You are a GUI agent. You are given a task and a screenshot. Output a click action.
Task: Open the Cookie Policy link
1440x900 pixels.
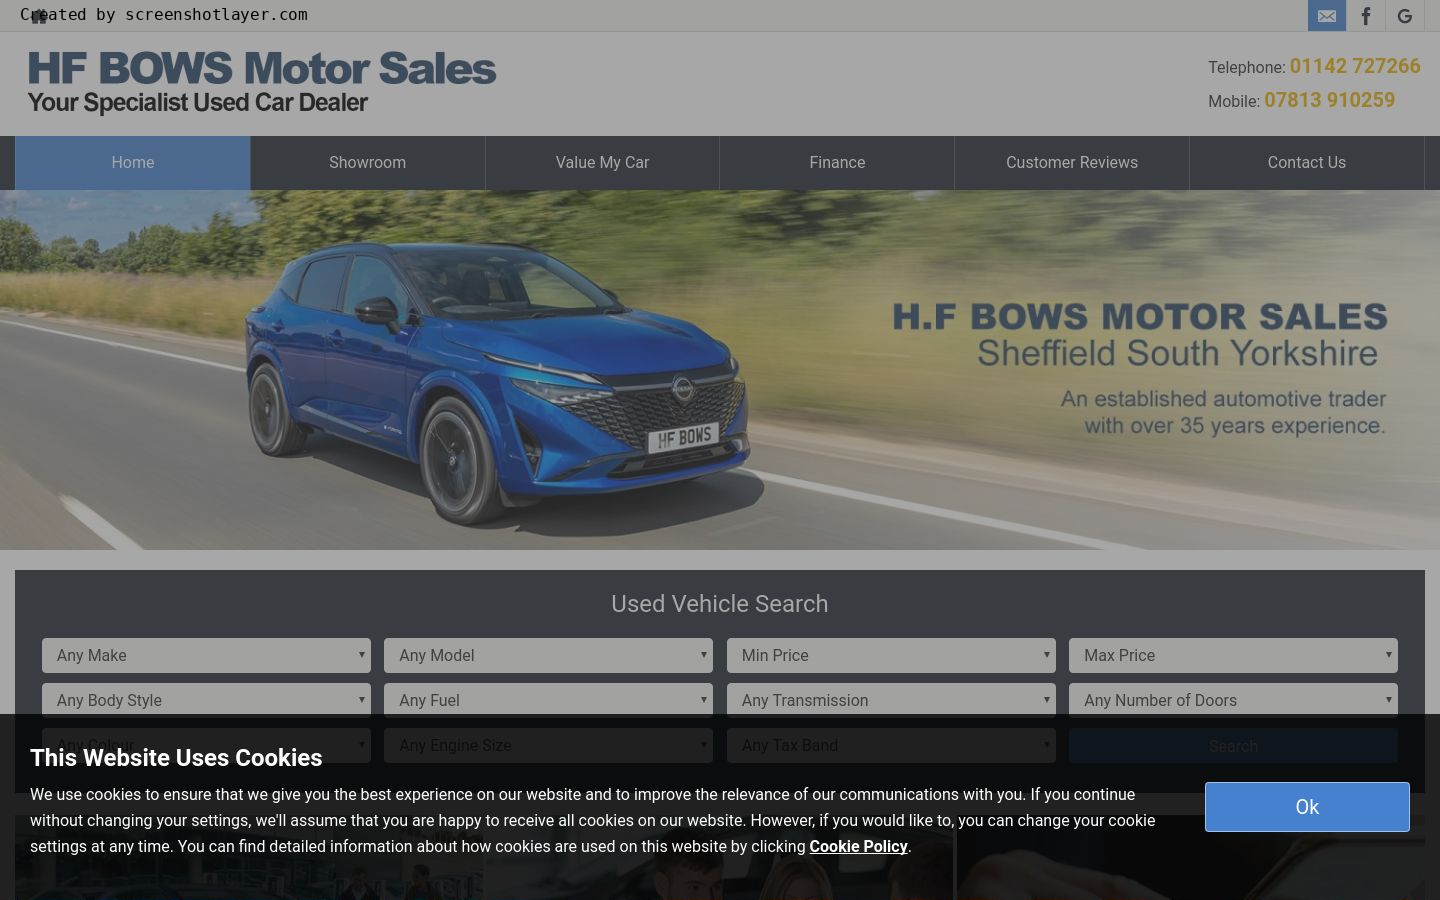click(x=858, y=847)
